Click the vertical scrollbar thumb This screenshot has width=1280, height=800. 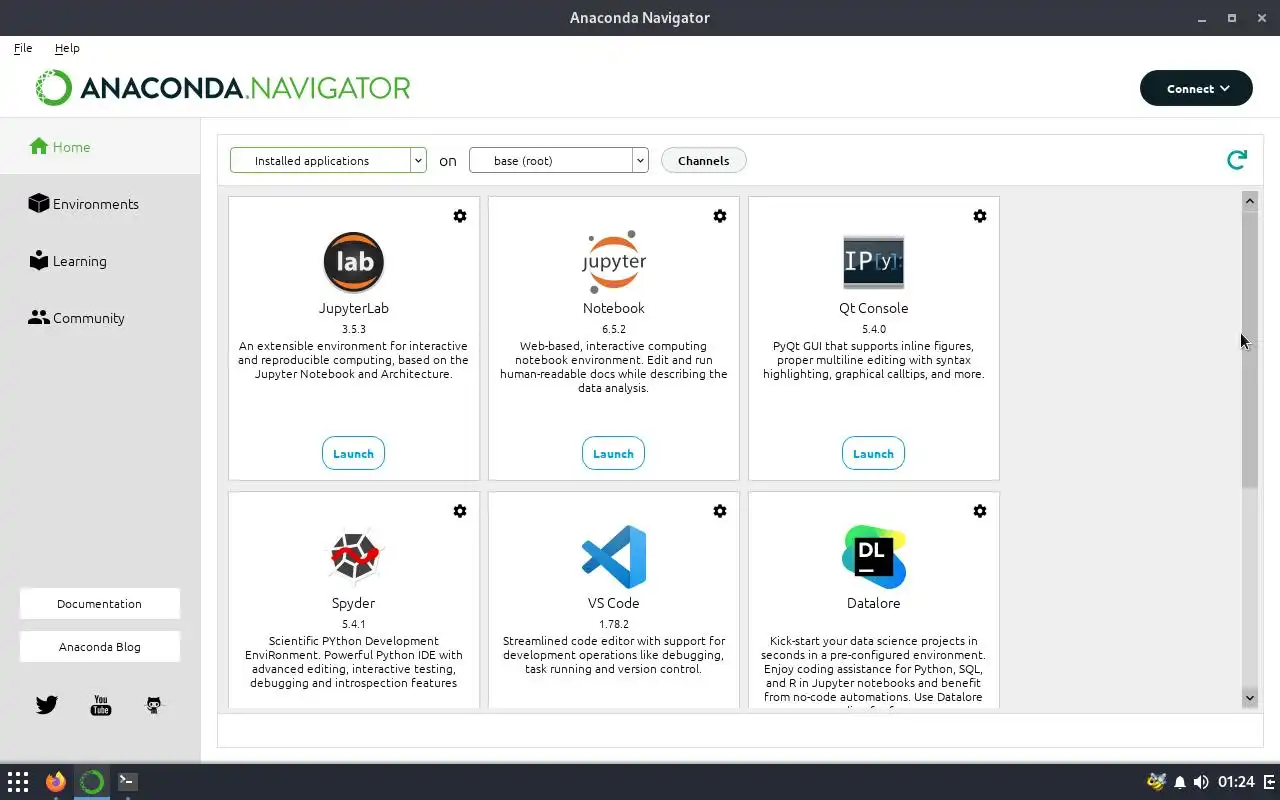tap(1250, 349)
